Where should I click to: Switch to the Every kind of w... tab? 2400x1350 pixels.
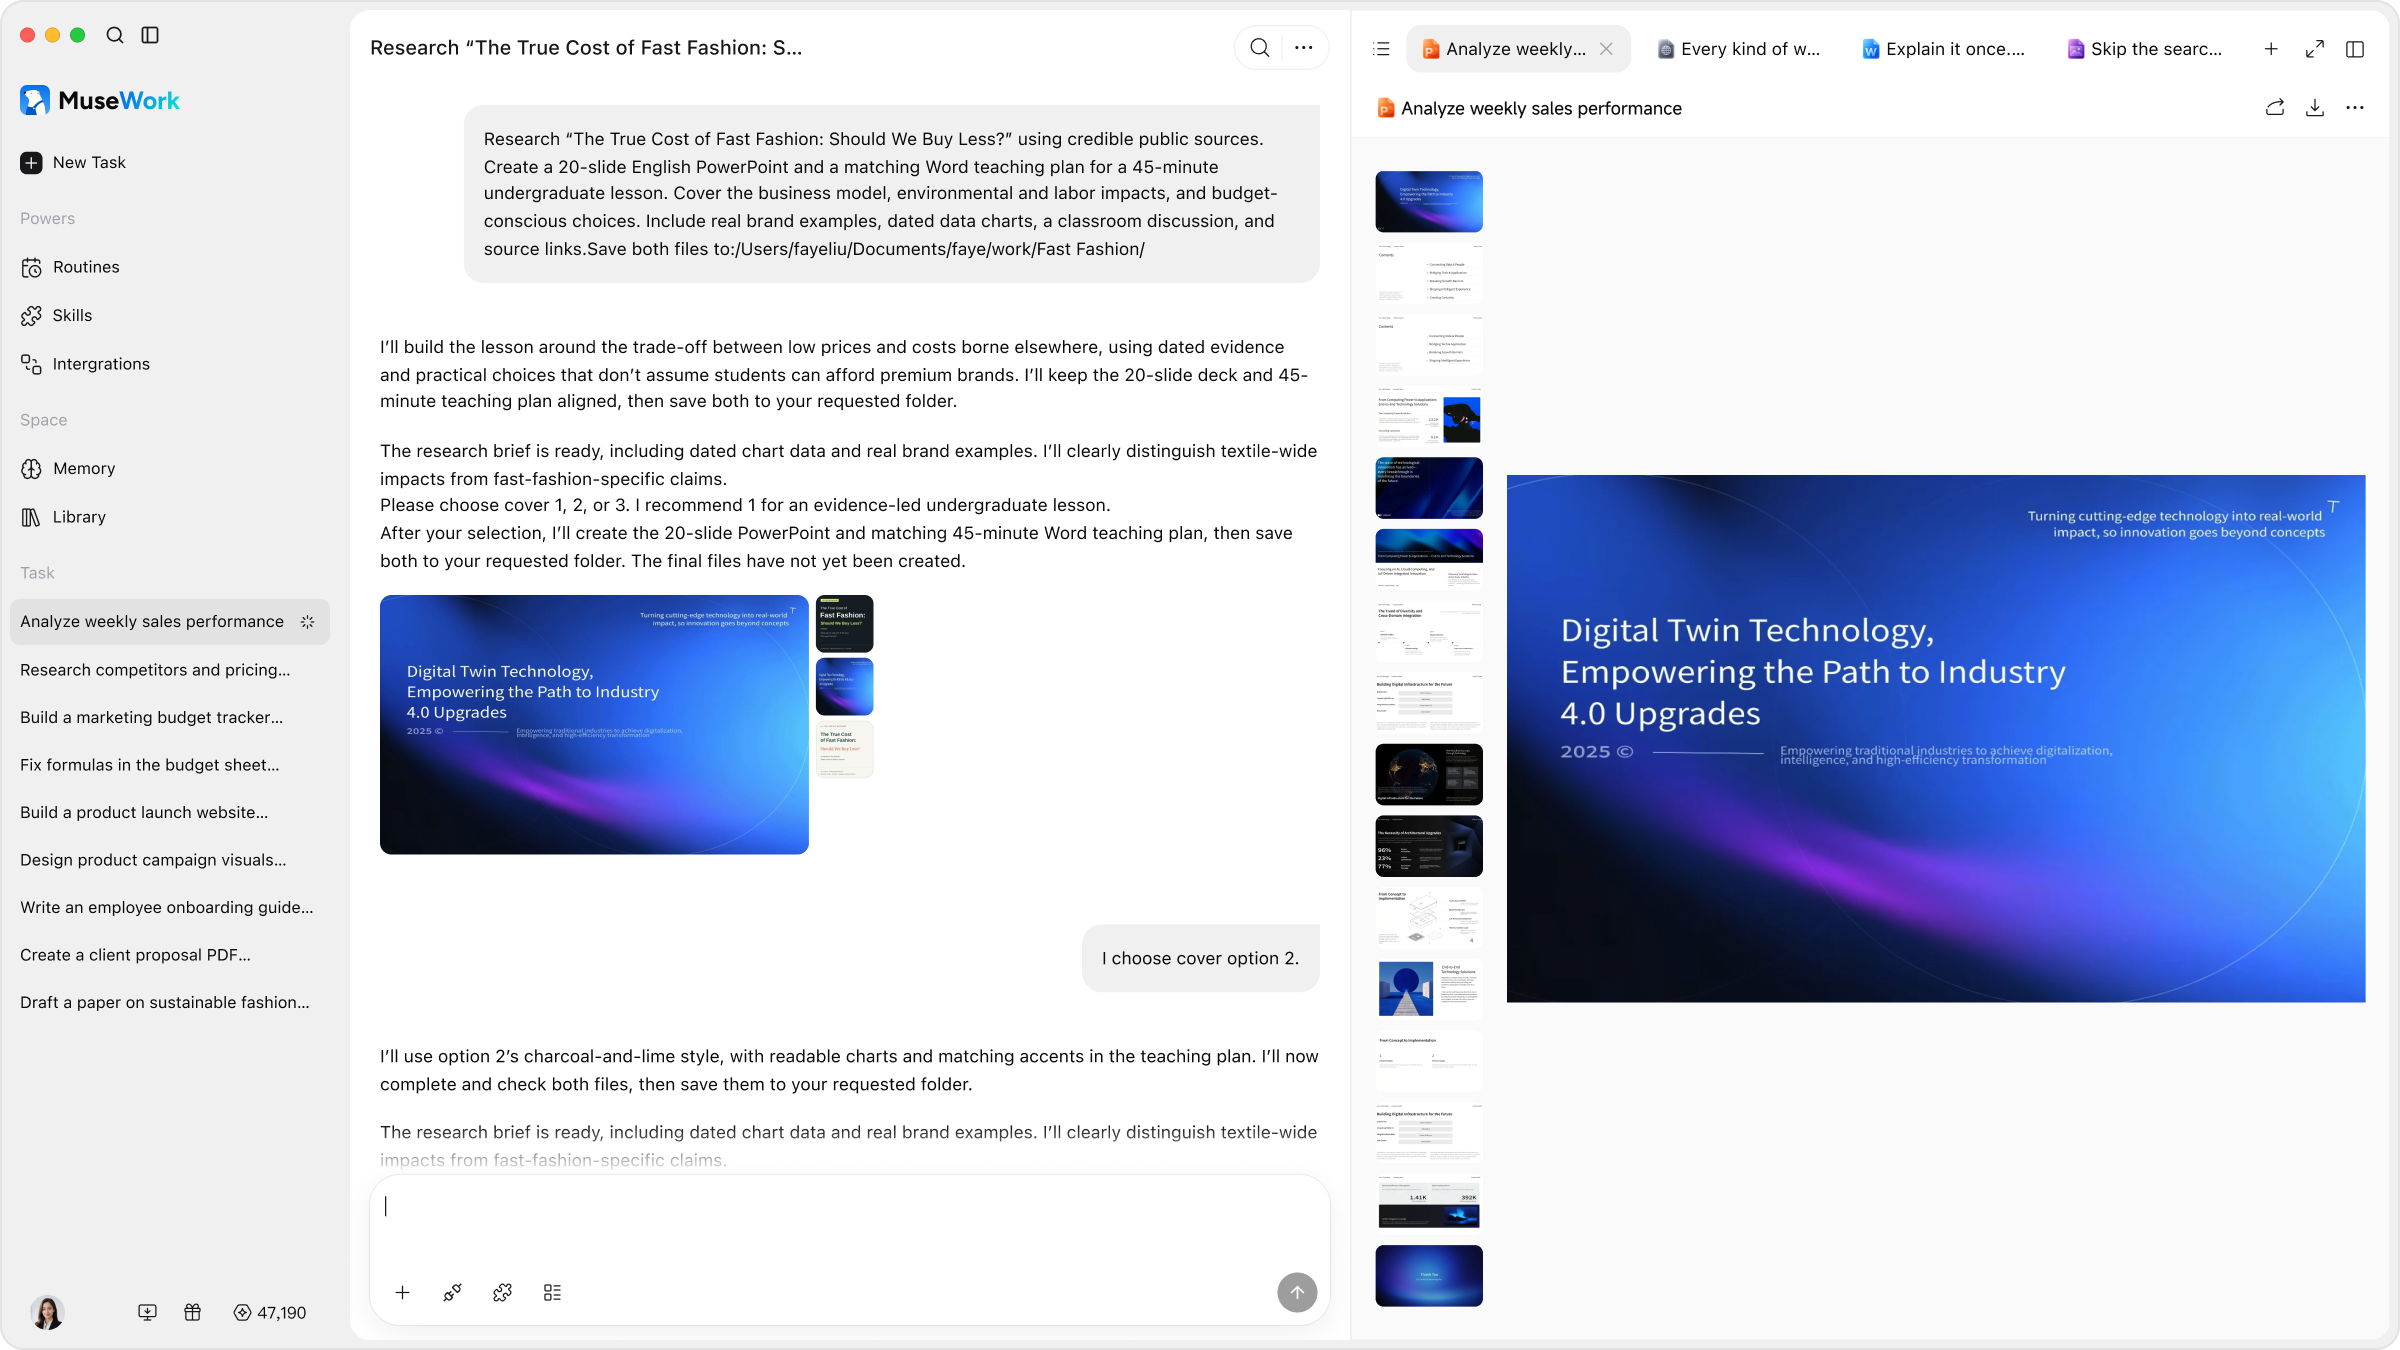[1738, 49]
